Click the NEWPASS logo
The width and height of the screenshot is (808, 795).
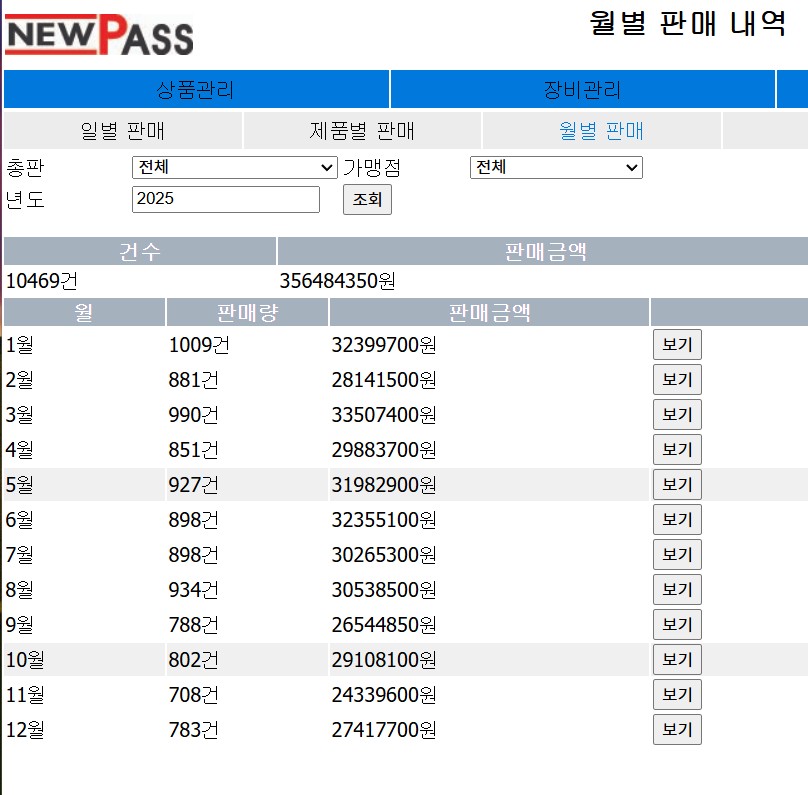pos(99,36)
